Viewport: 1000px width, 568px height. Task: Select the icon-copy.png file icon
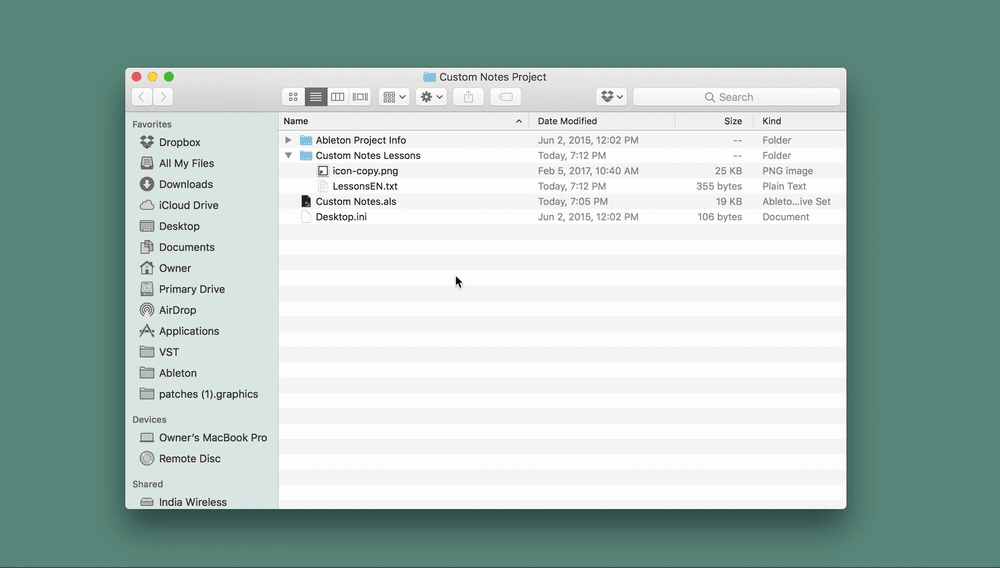(323, 171)
